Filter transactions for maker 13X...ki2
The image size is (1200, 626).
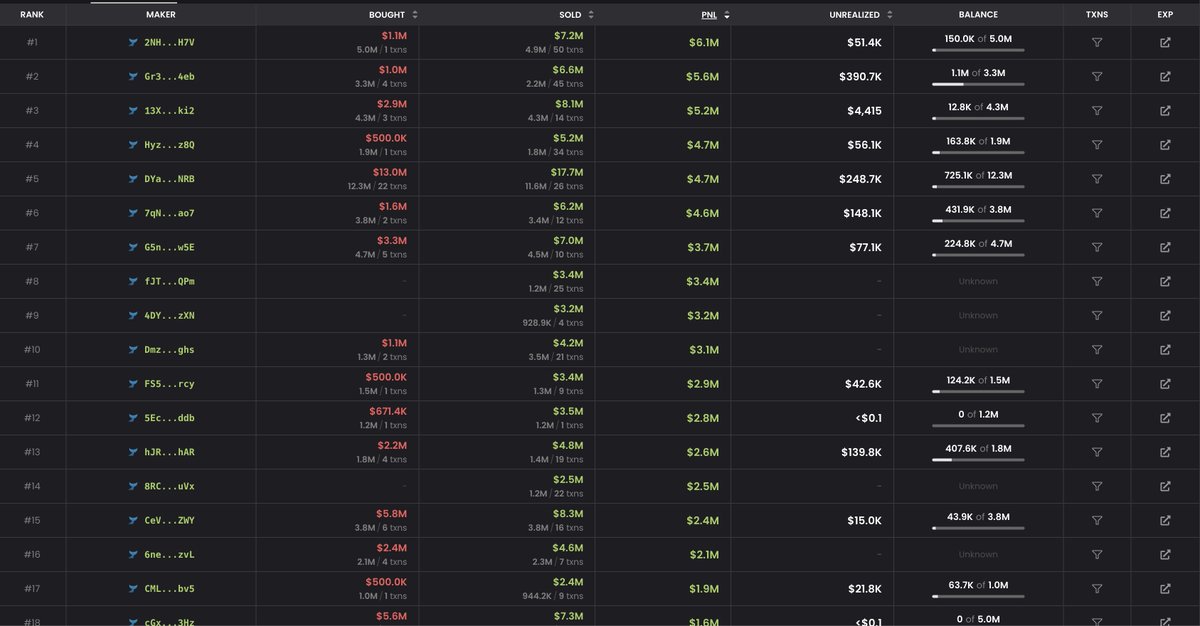pos(1097,111)
